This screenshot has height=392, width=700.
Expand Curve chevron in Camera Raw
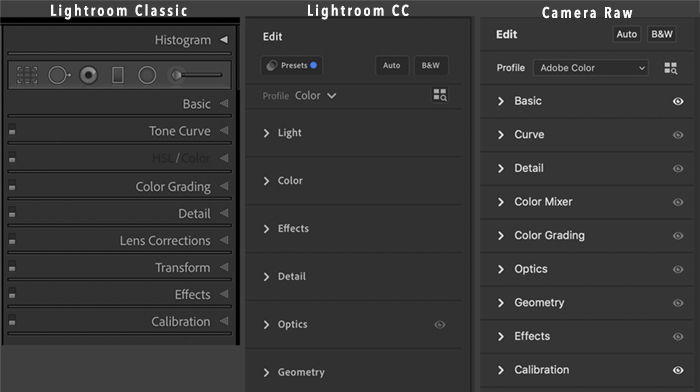[501, 135]
